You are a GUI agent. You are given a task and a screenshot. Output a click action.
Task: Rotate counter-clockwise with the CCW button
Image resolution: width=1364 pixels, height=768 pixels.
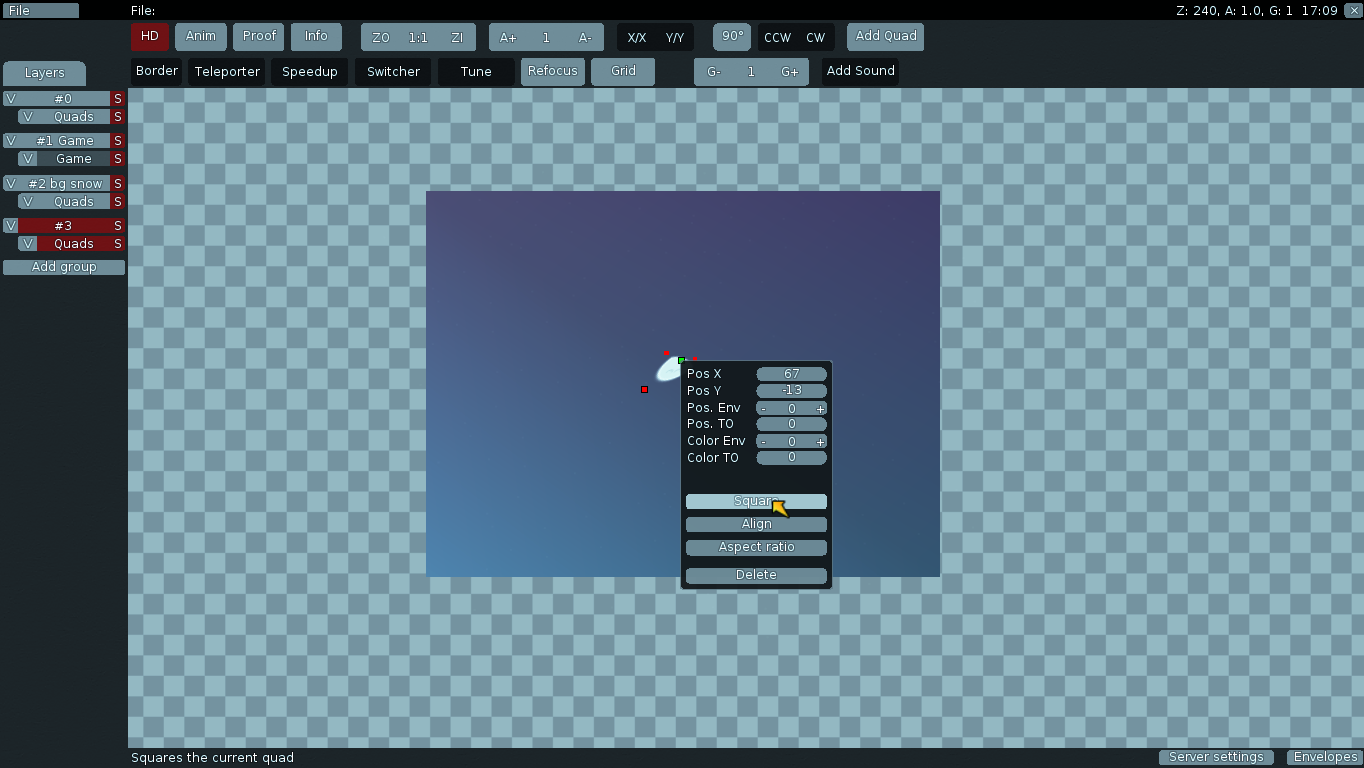pos(777,38)
